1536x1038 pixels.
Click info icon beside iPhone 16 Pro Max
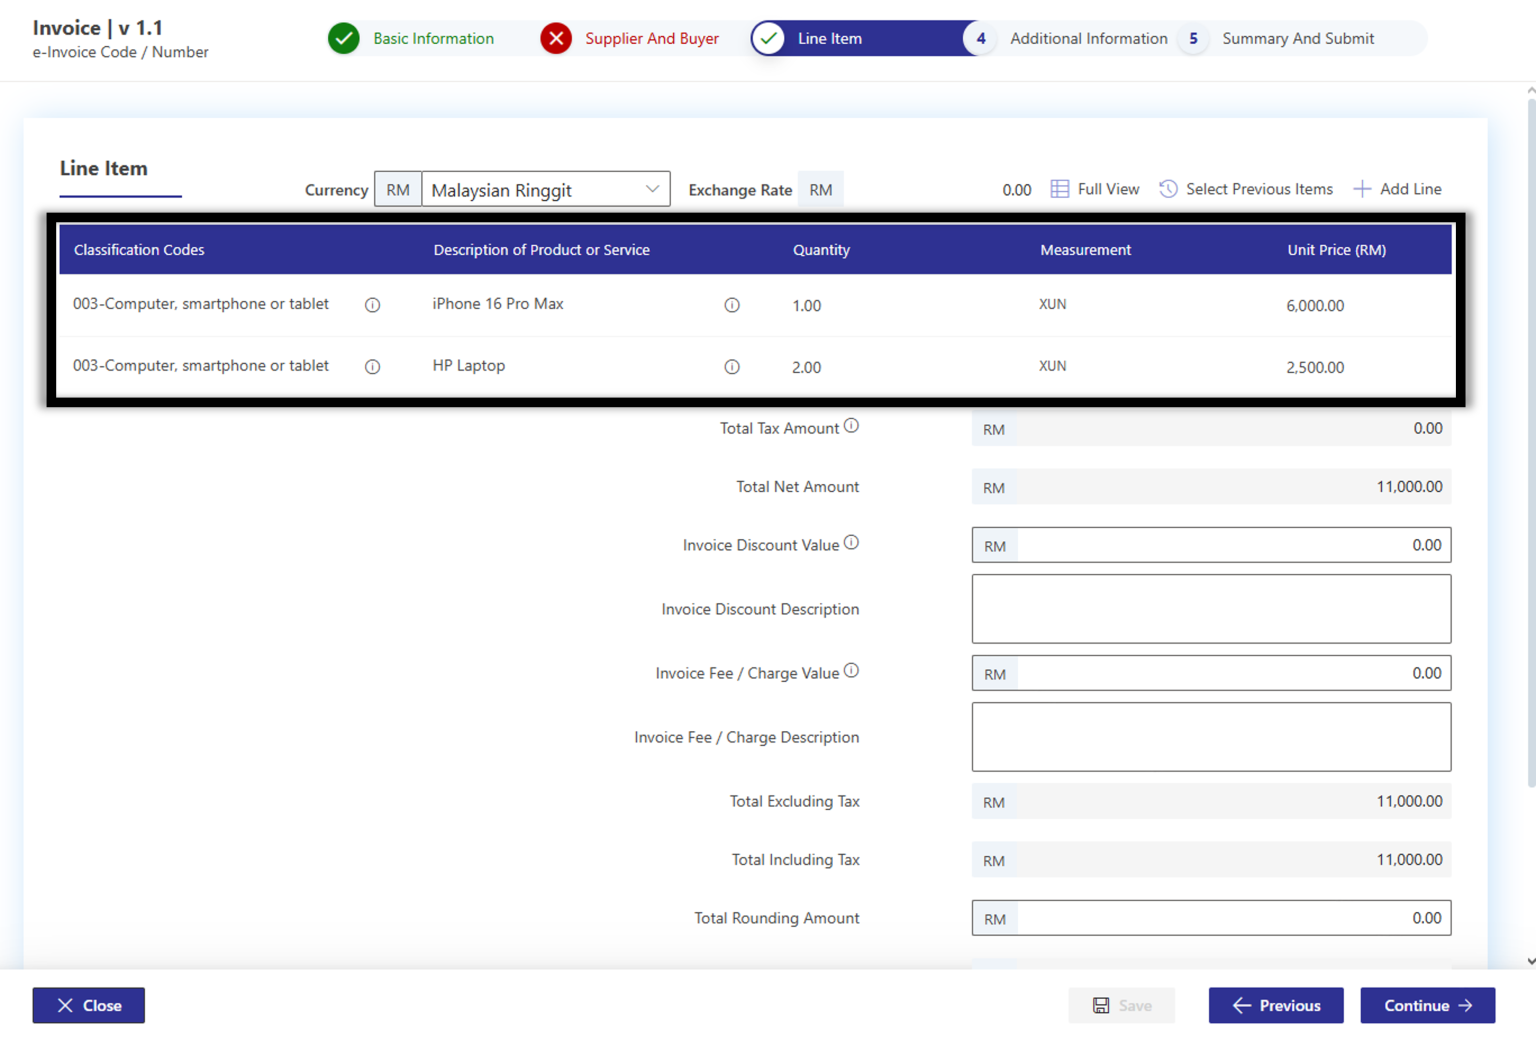coord(732,305)
